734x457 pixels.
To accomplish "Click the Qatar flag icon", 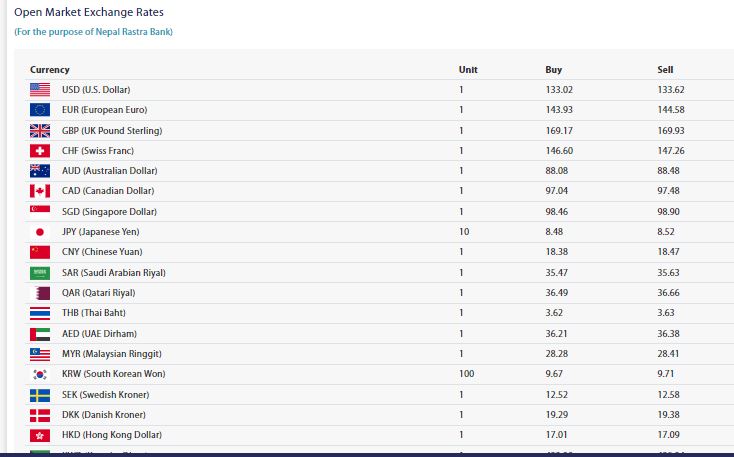I will point(40,293).
